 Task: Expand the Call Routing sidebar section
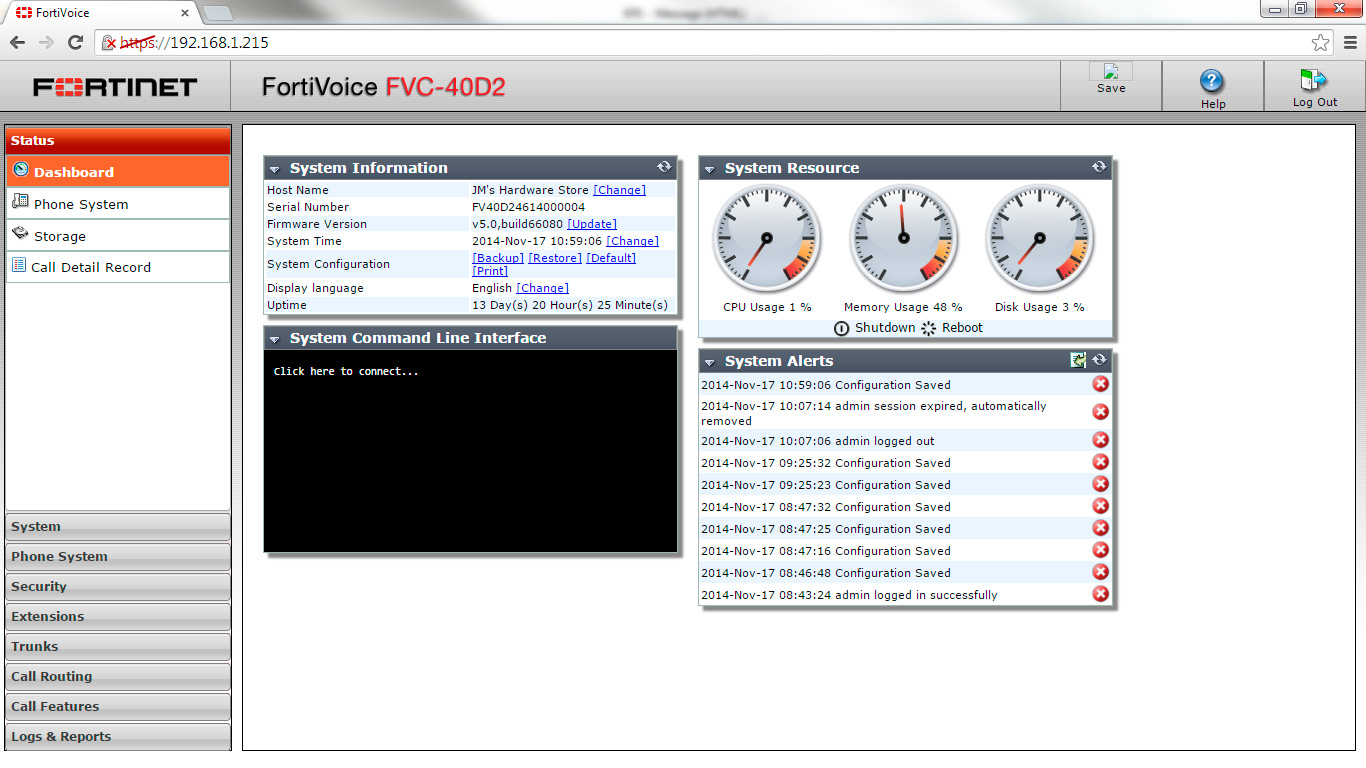point(118,676)
